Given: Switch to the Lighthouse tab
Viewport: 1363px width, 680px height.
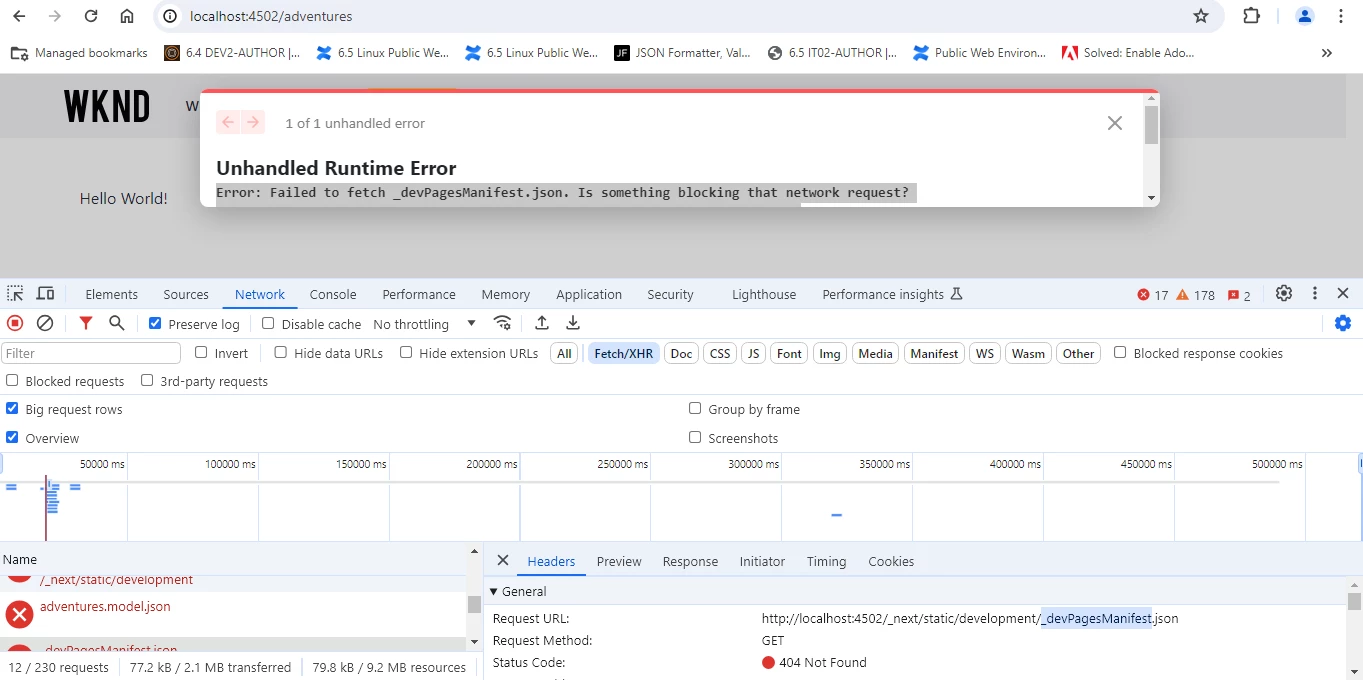Looking at the screenshot, I should click(764, 294).
